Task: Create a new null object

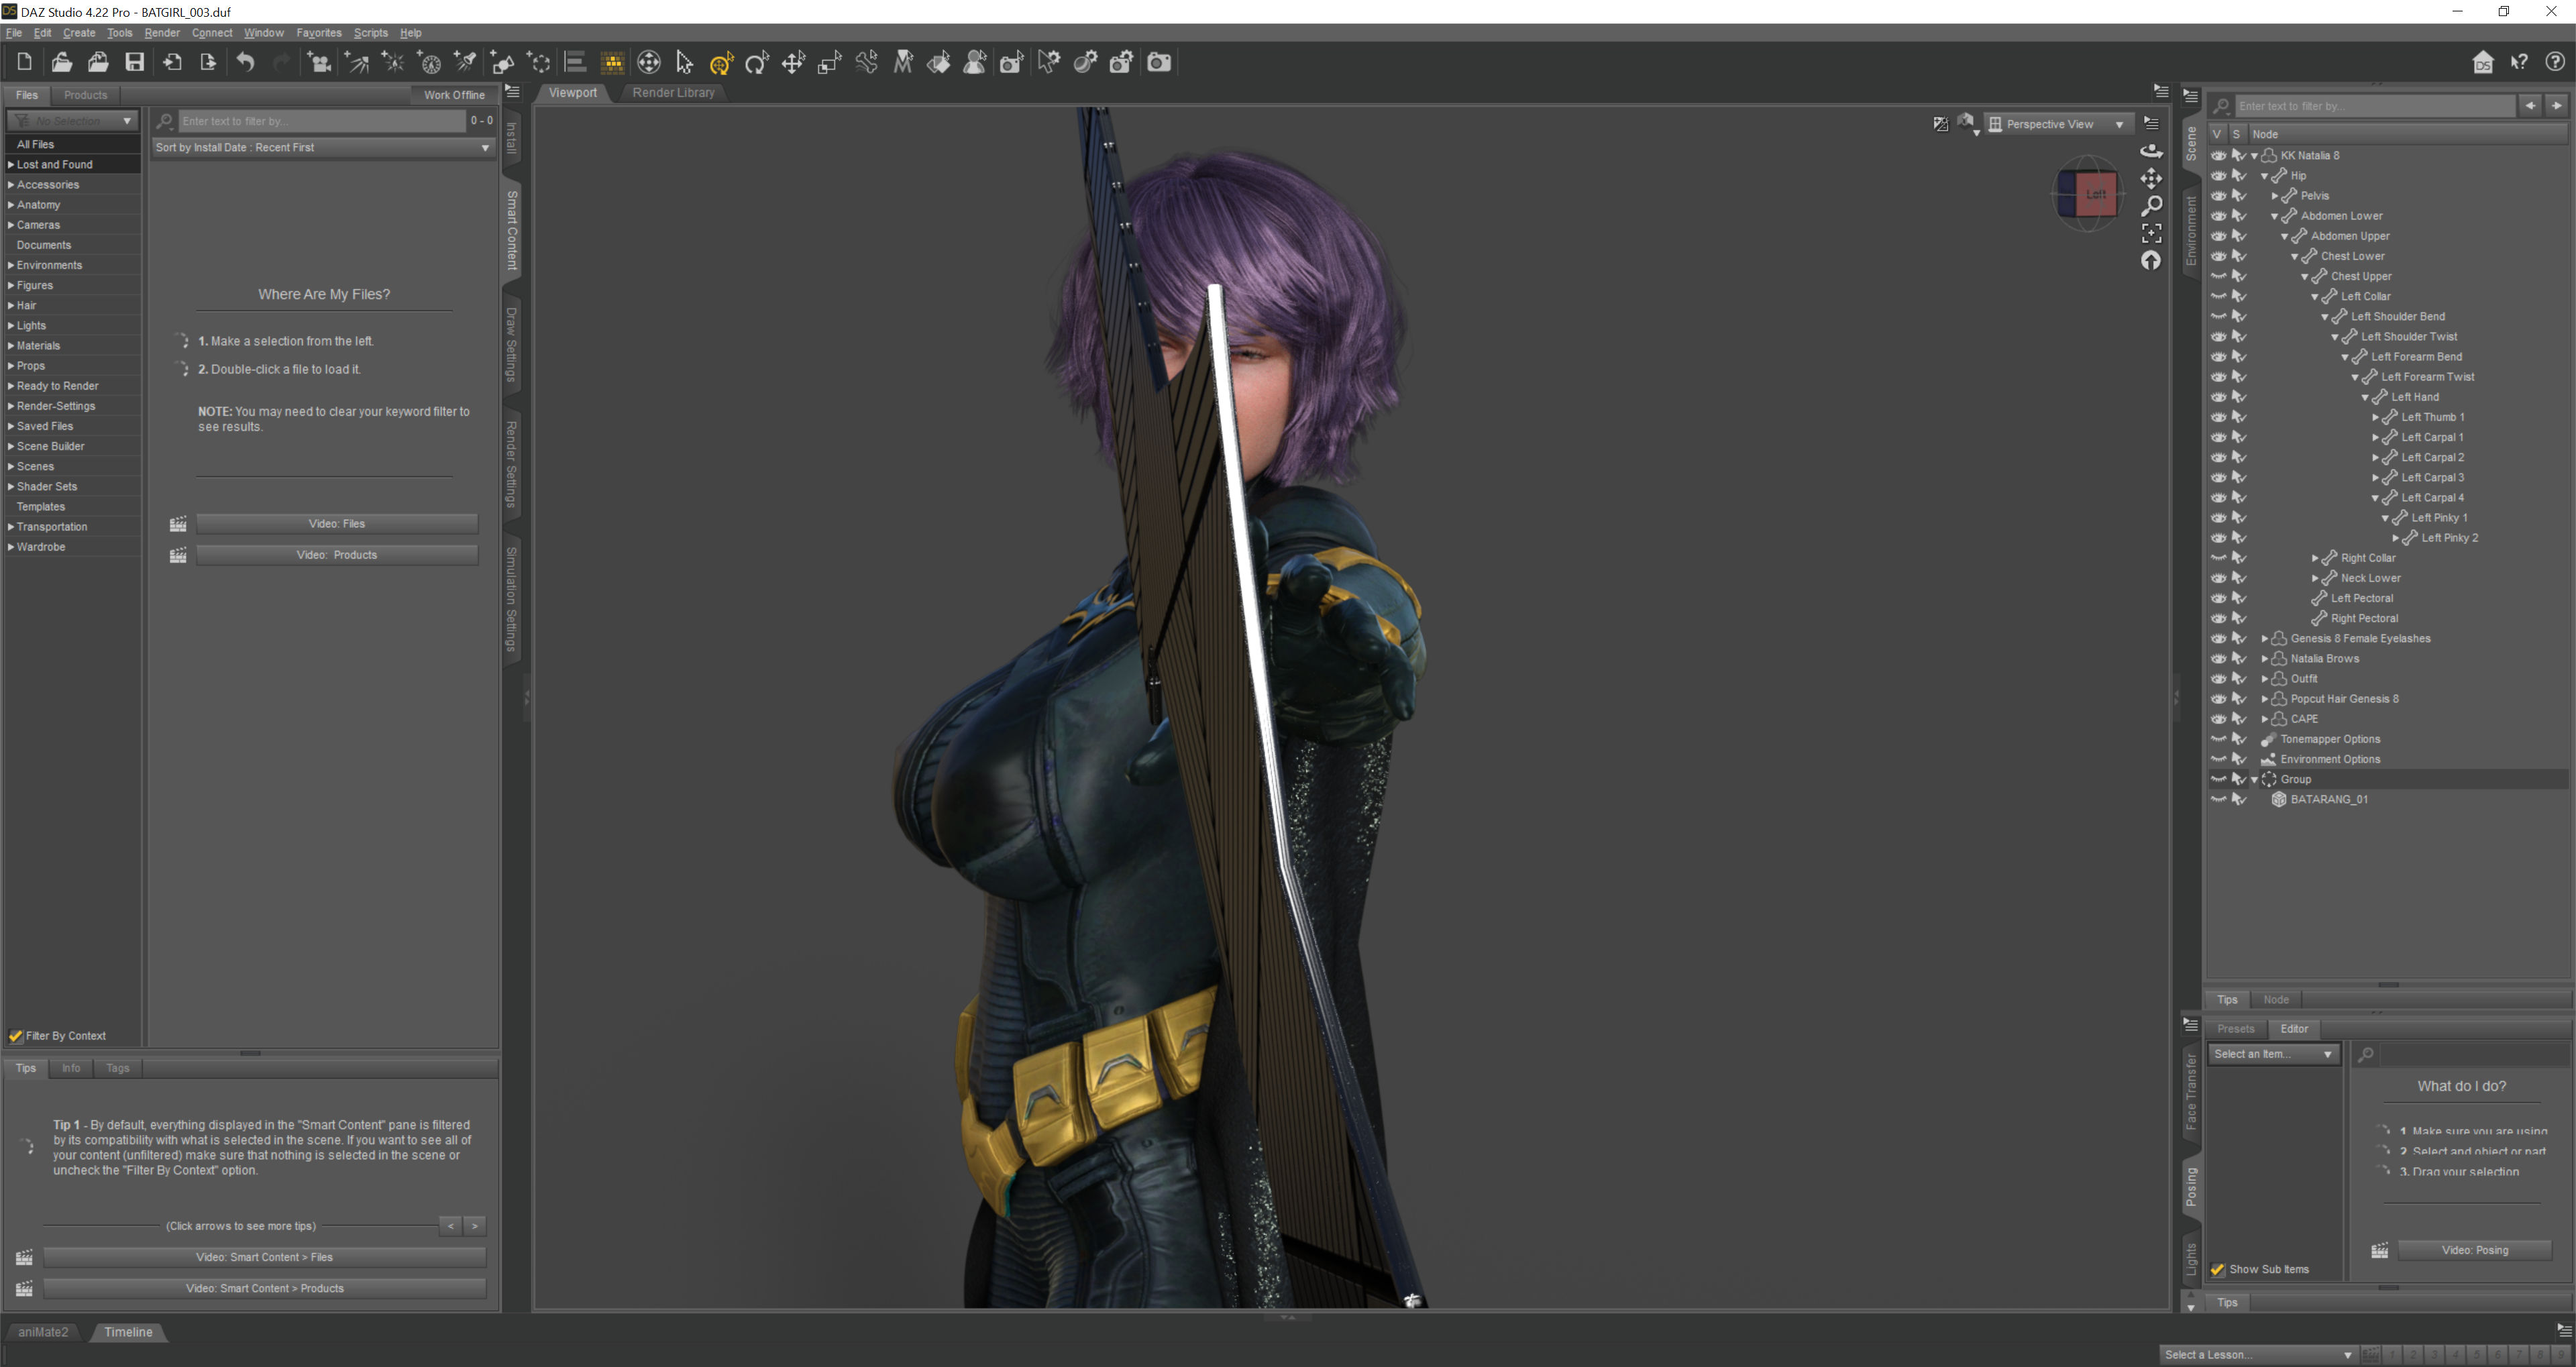Action: tap(539, 62)
